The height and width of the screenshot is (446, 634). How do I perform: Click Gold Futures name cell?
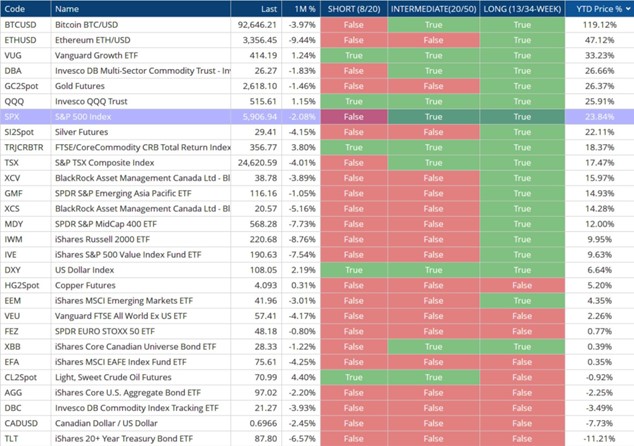(x=141, y=86)
